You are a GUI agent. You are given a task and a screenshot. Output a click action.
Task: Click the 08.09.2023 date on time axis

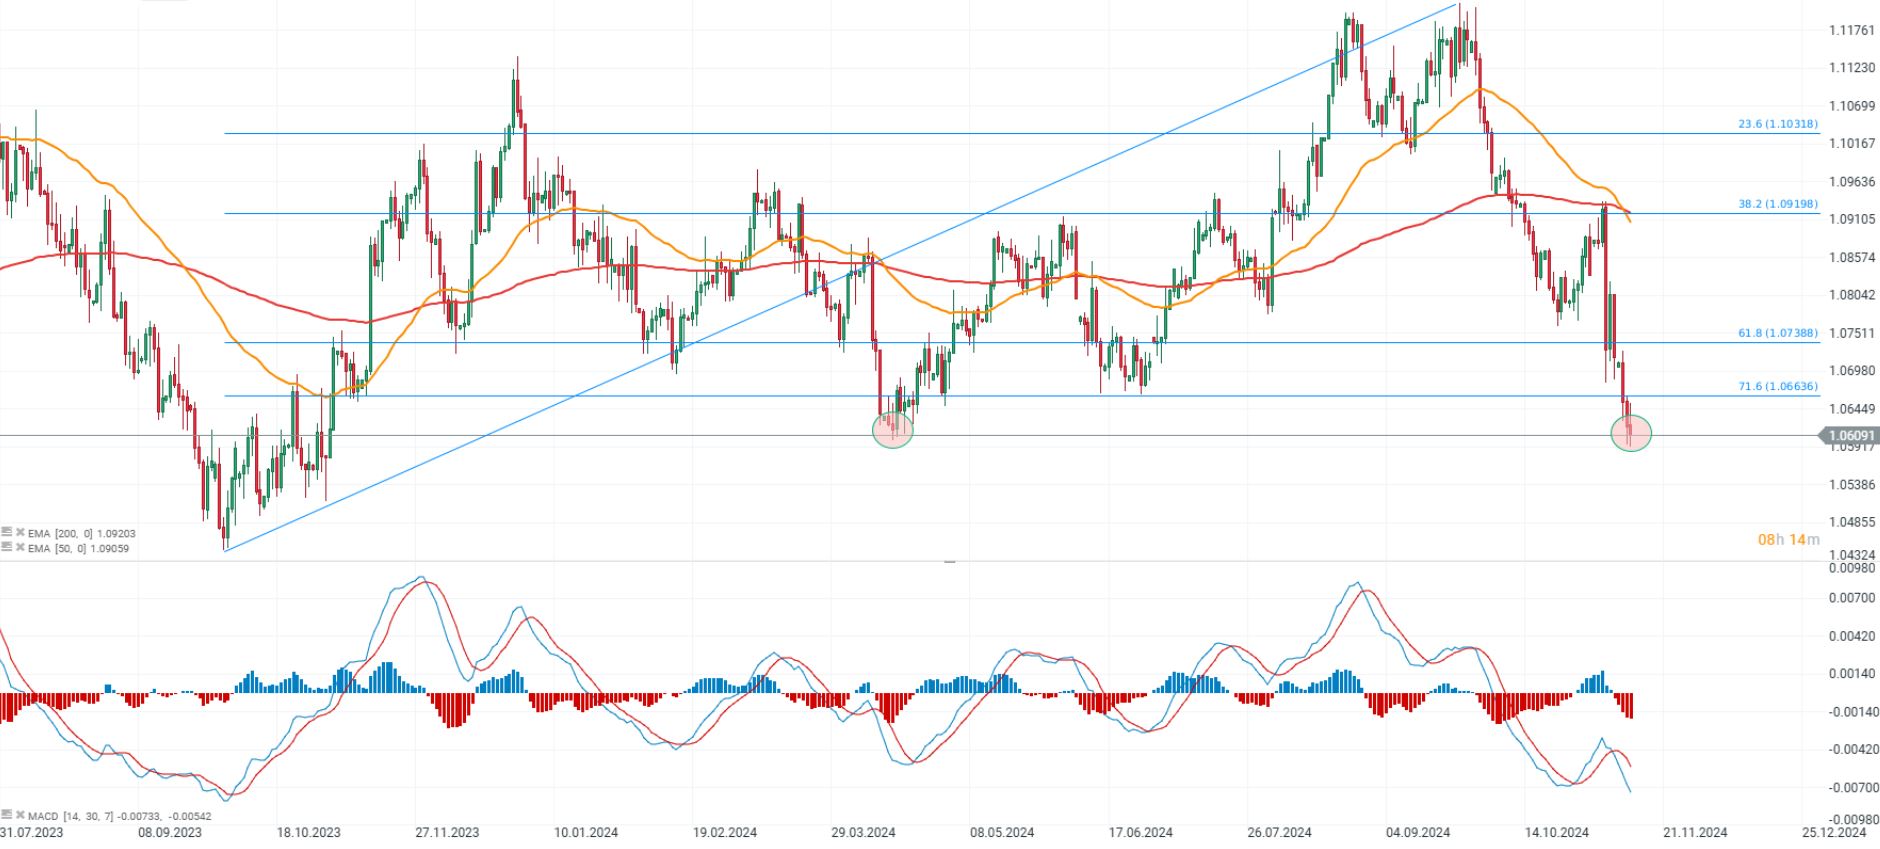pos(170,832)
